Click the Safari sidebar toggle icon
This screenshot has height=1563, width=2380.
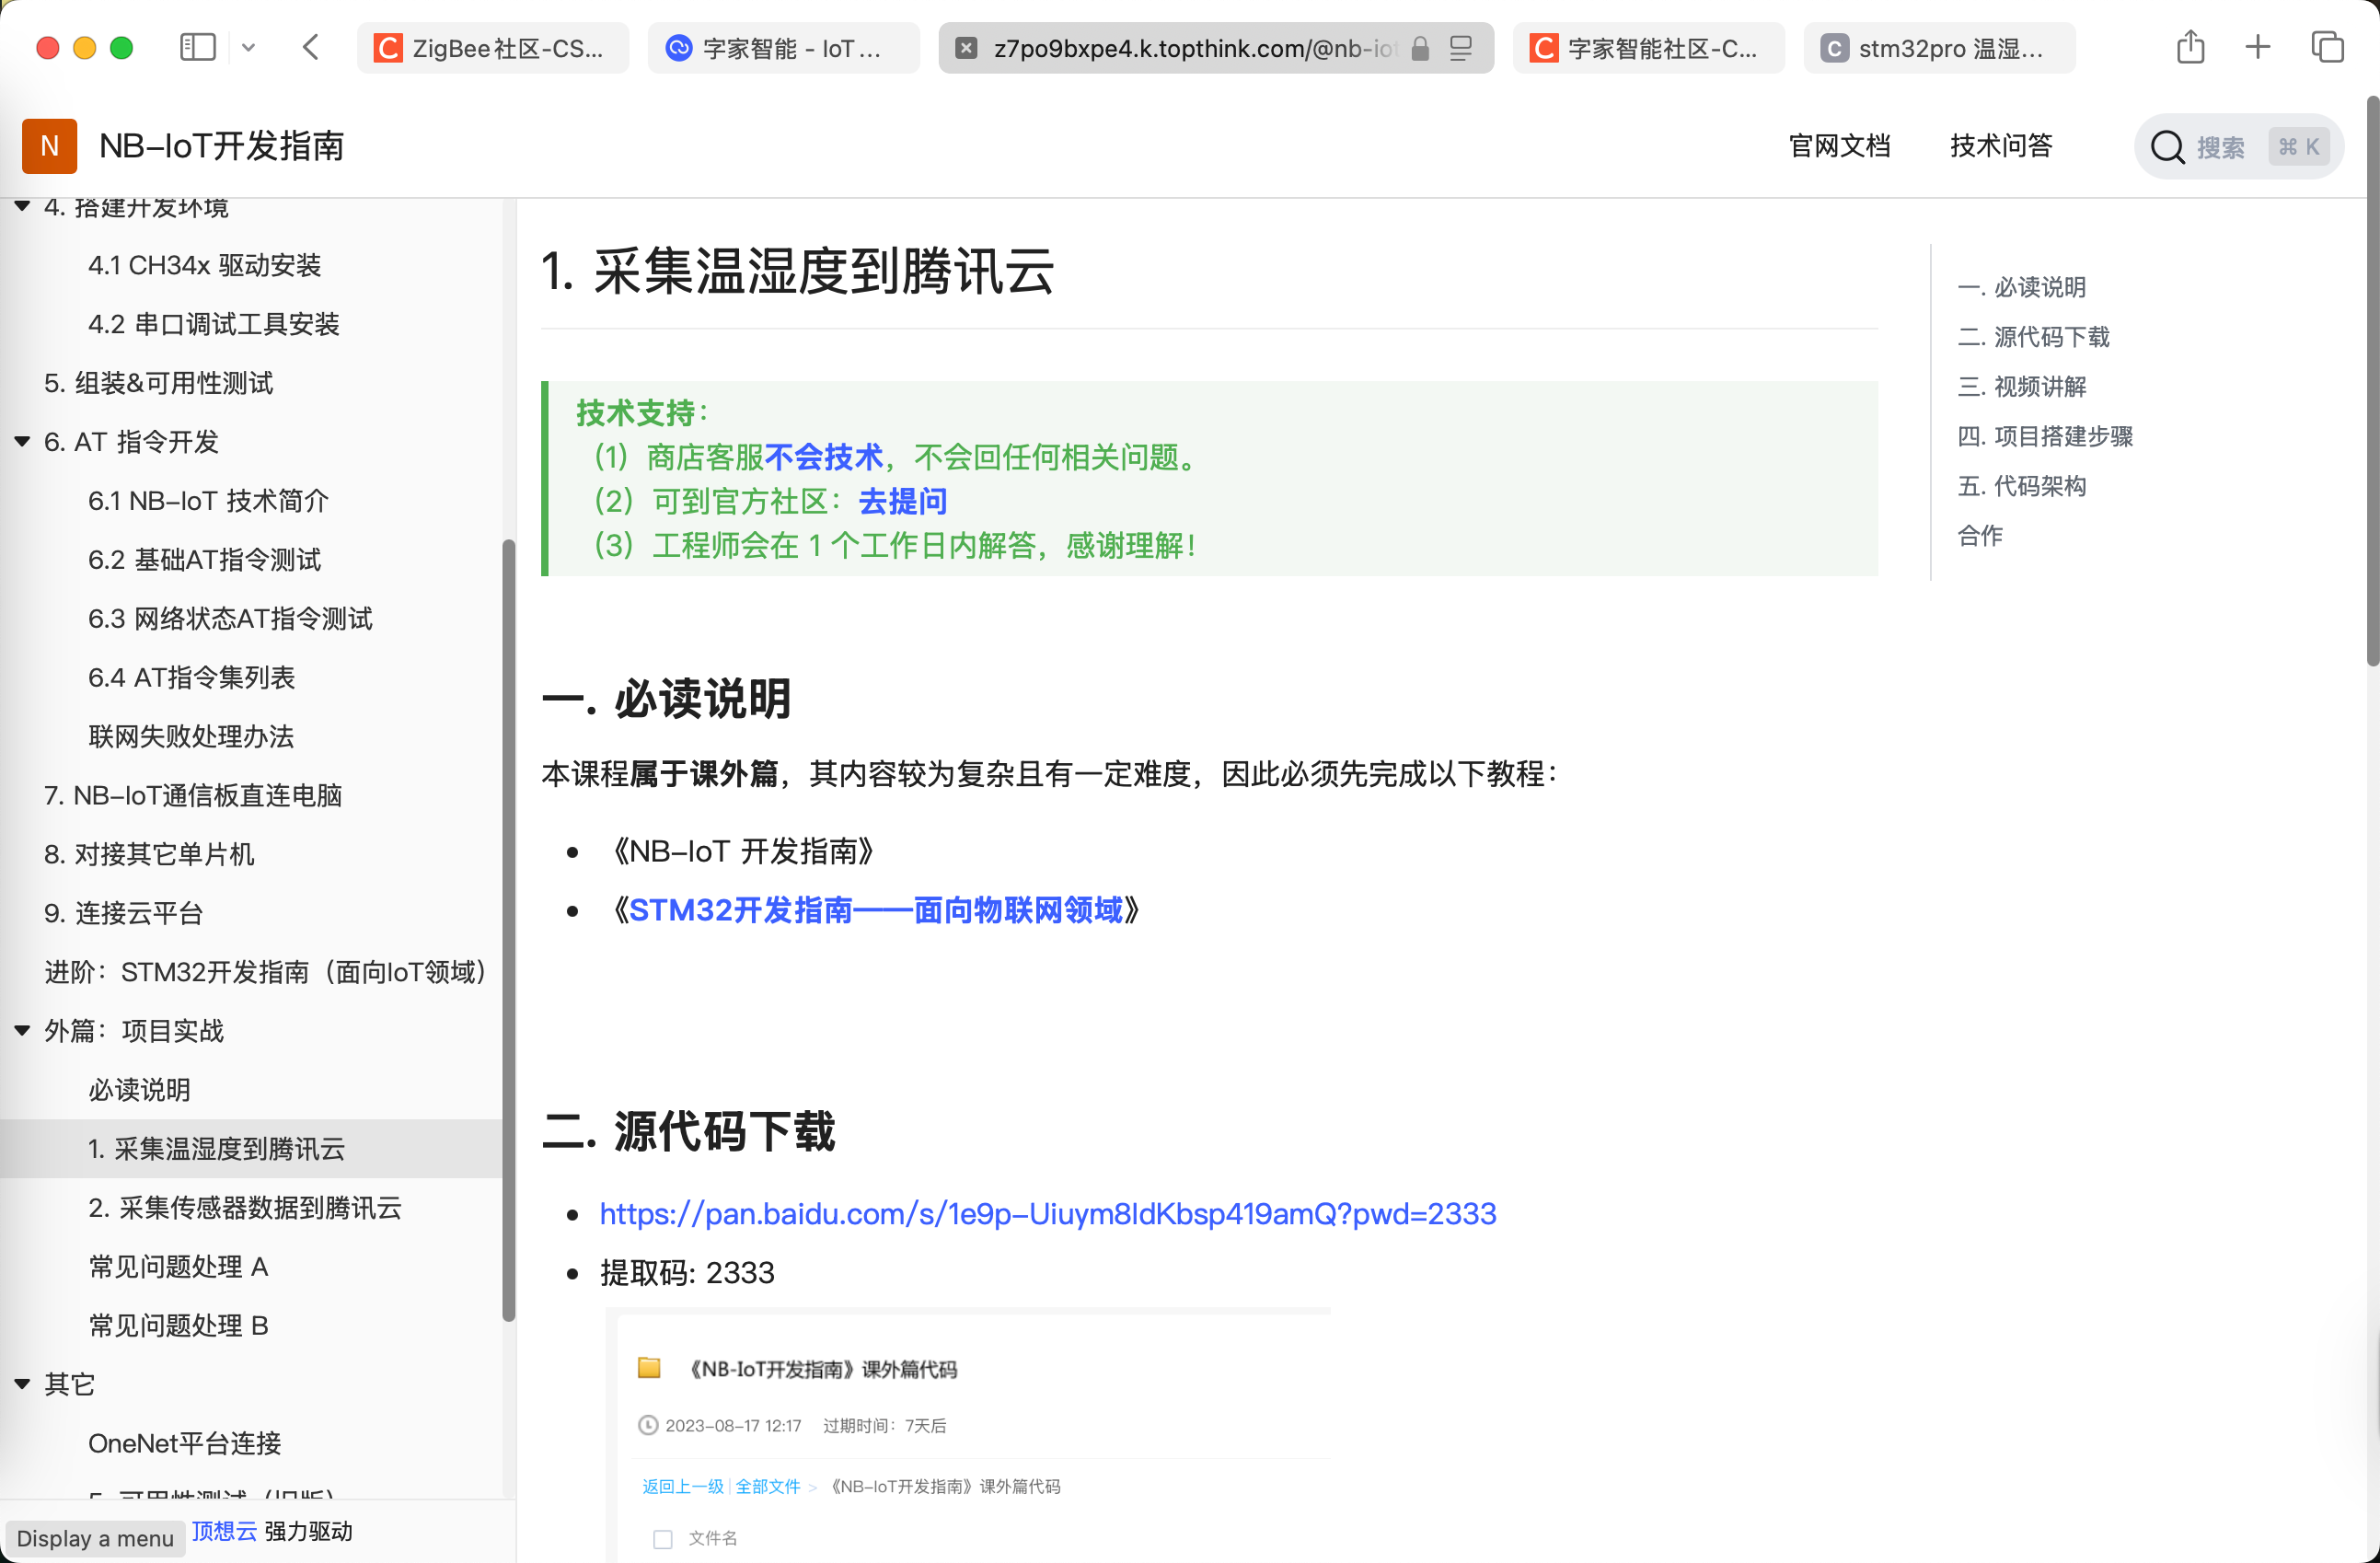197,47
